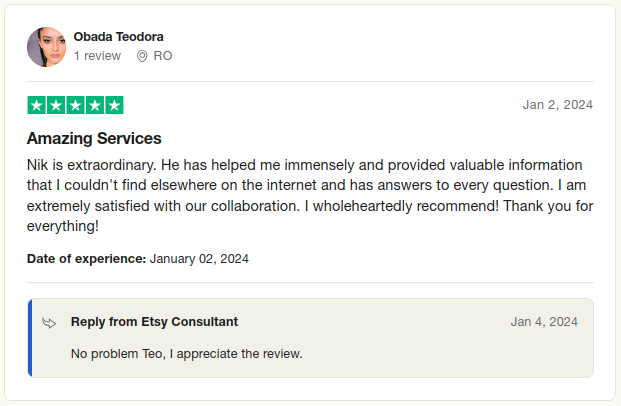Viewport: 621px width, 406px height.
Task: Click the January 02, 2024 experience date
Action: point(199,258)
